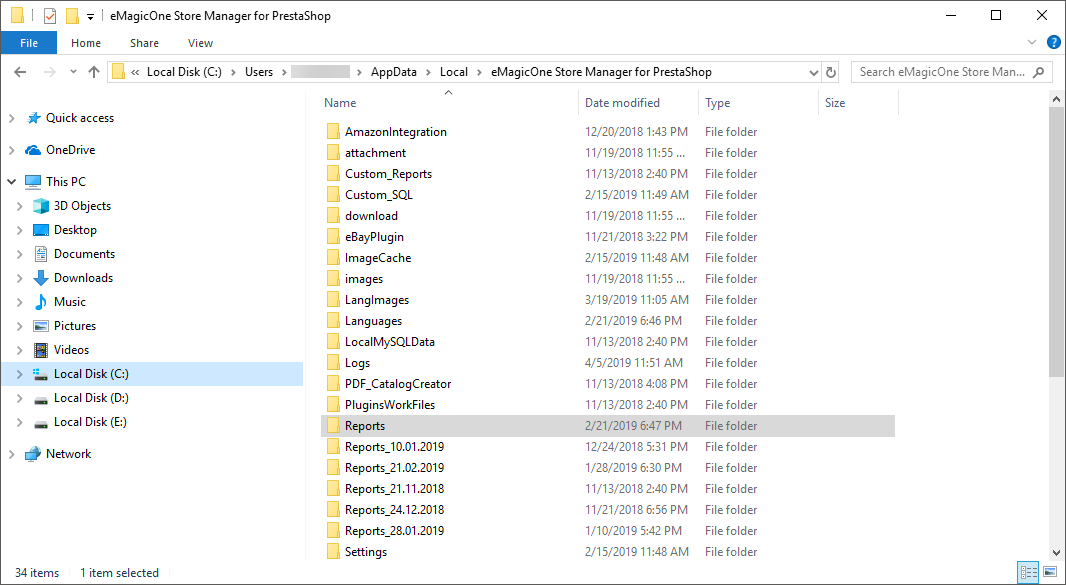Expand the Network tree node
This screenshot has height=585, width=1066.
click(x=12, y=454)
